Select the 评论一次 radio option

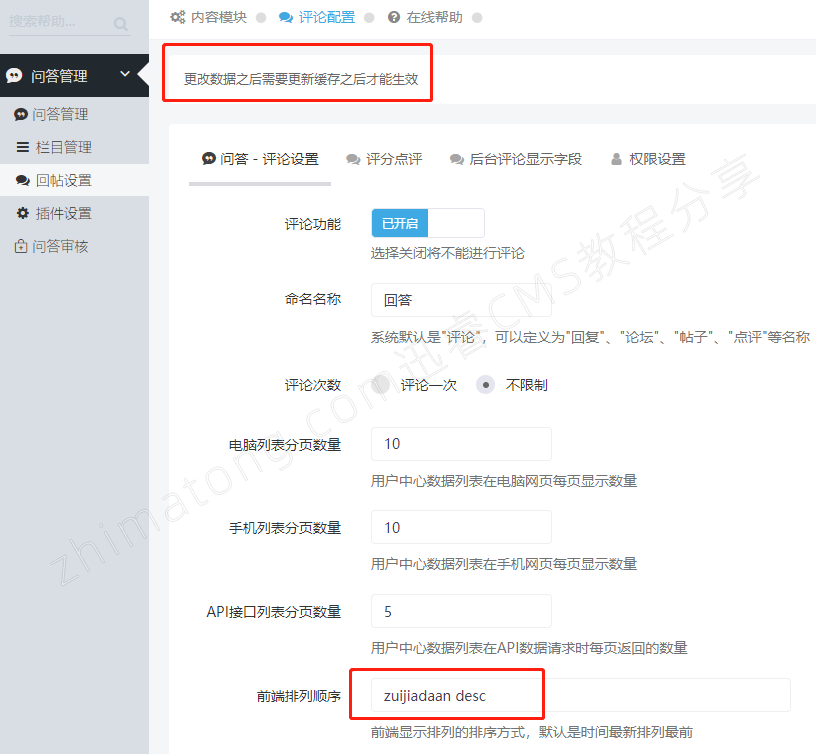(380, 385)
